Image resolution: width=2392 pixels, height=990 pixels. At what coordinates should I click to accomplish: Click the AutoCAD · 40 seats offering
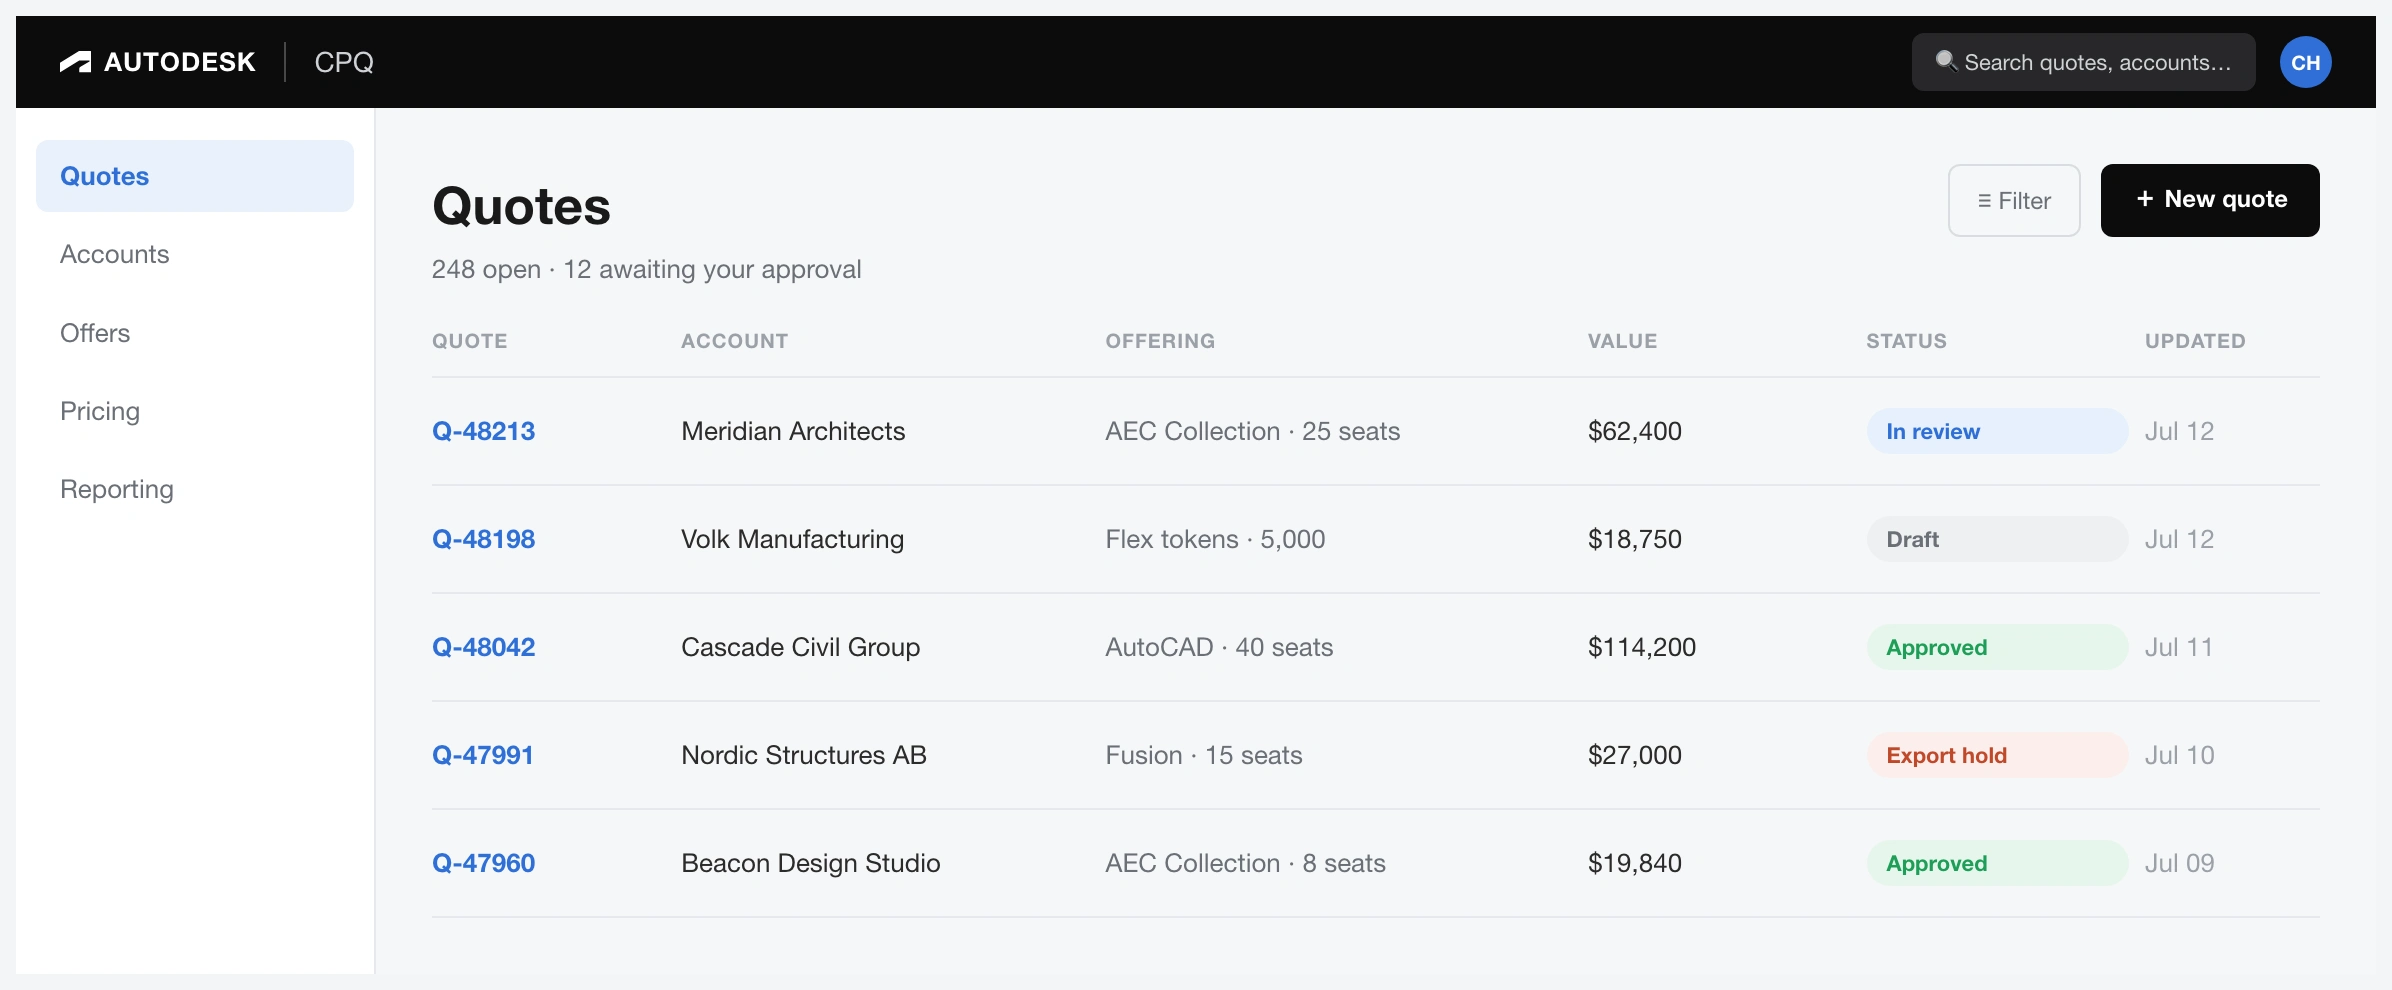[1219, 647]
